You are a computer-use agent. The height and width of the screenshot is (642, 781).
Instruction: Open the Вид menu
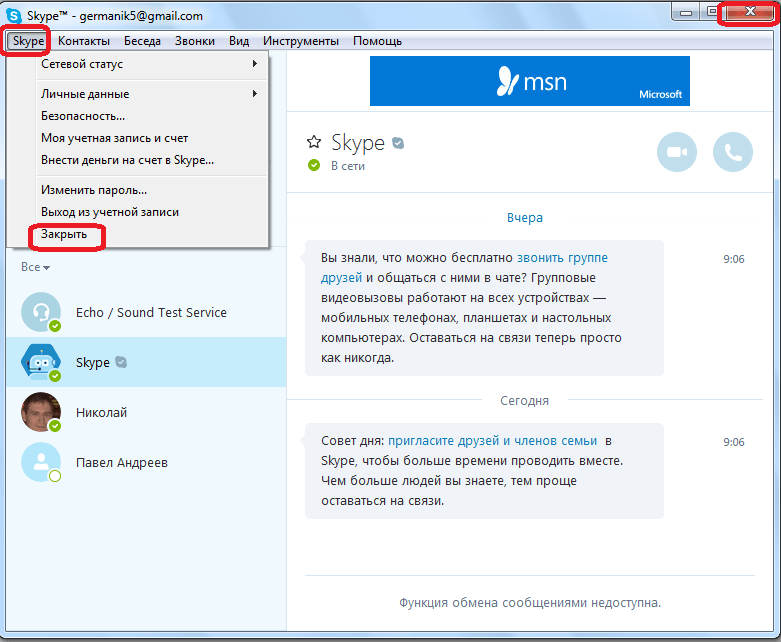pyautogui.click(x=239, y=41)
